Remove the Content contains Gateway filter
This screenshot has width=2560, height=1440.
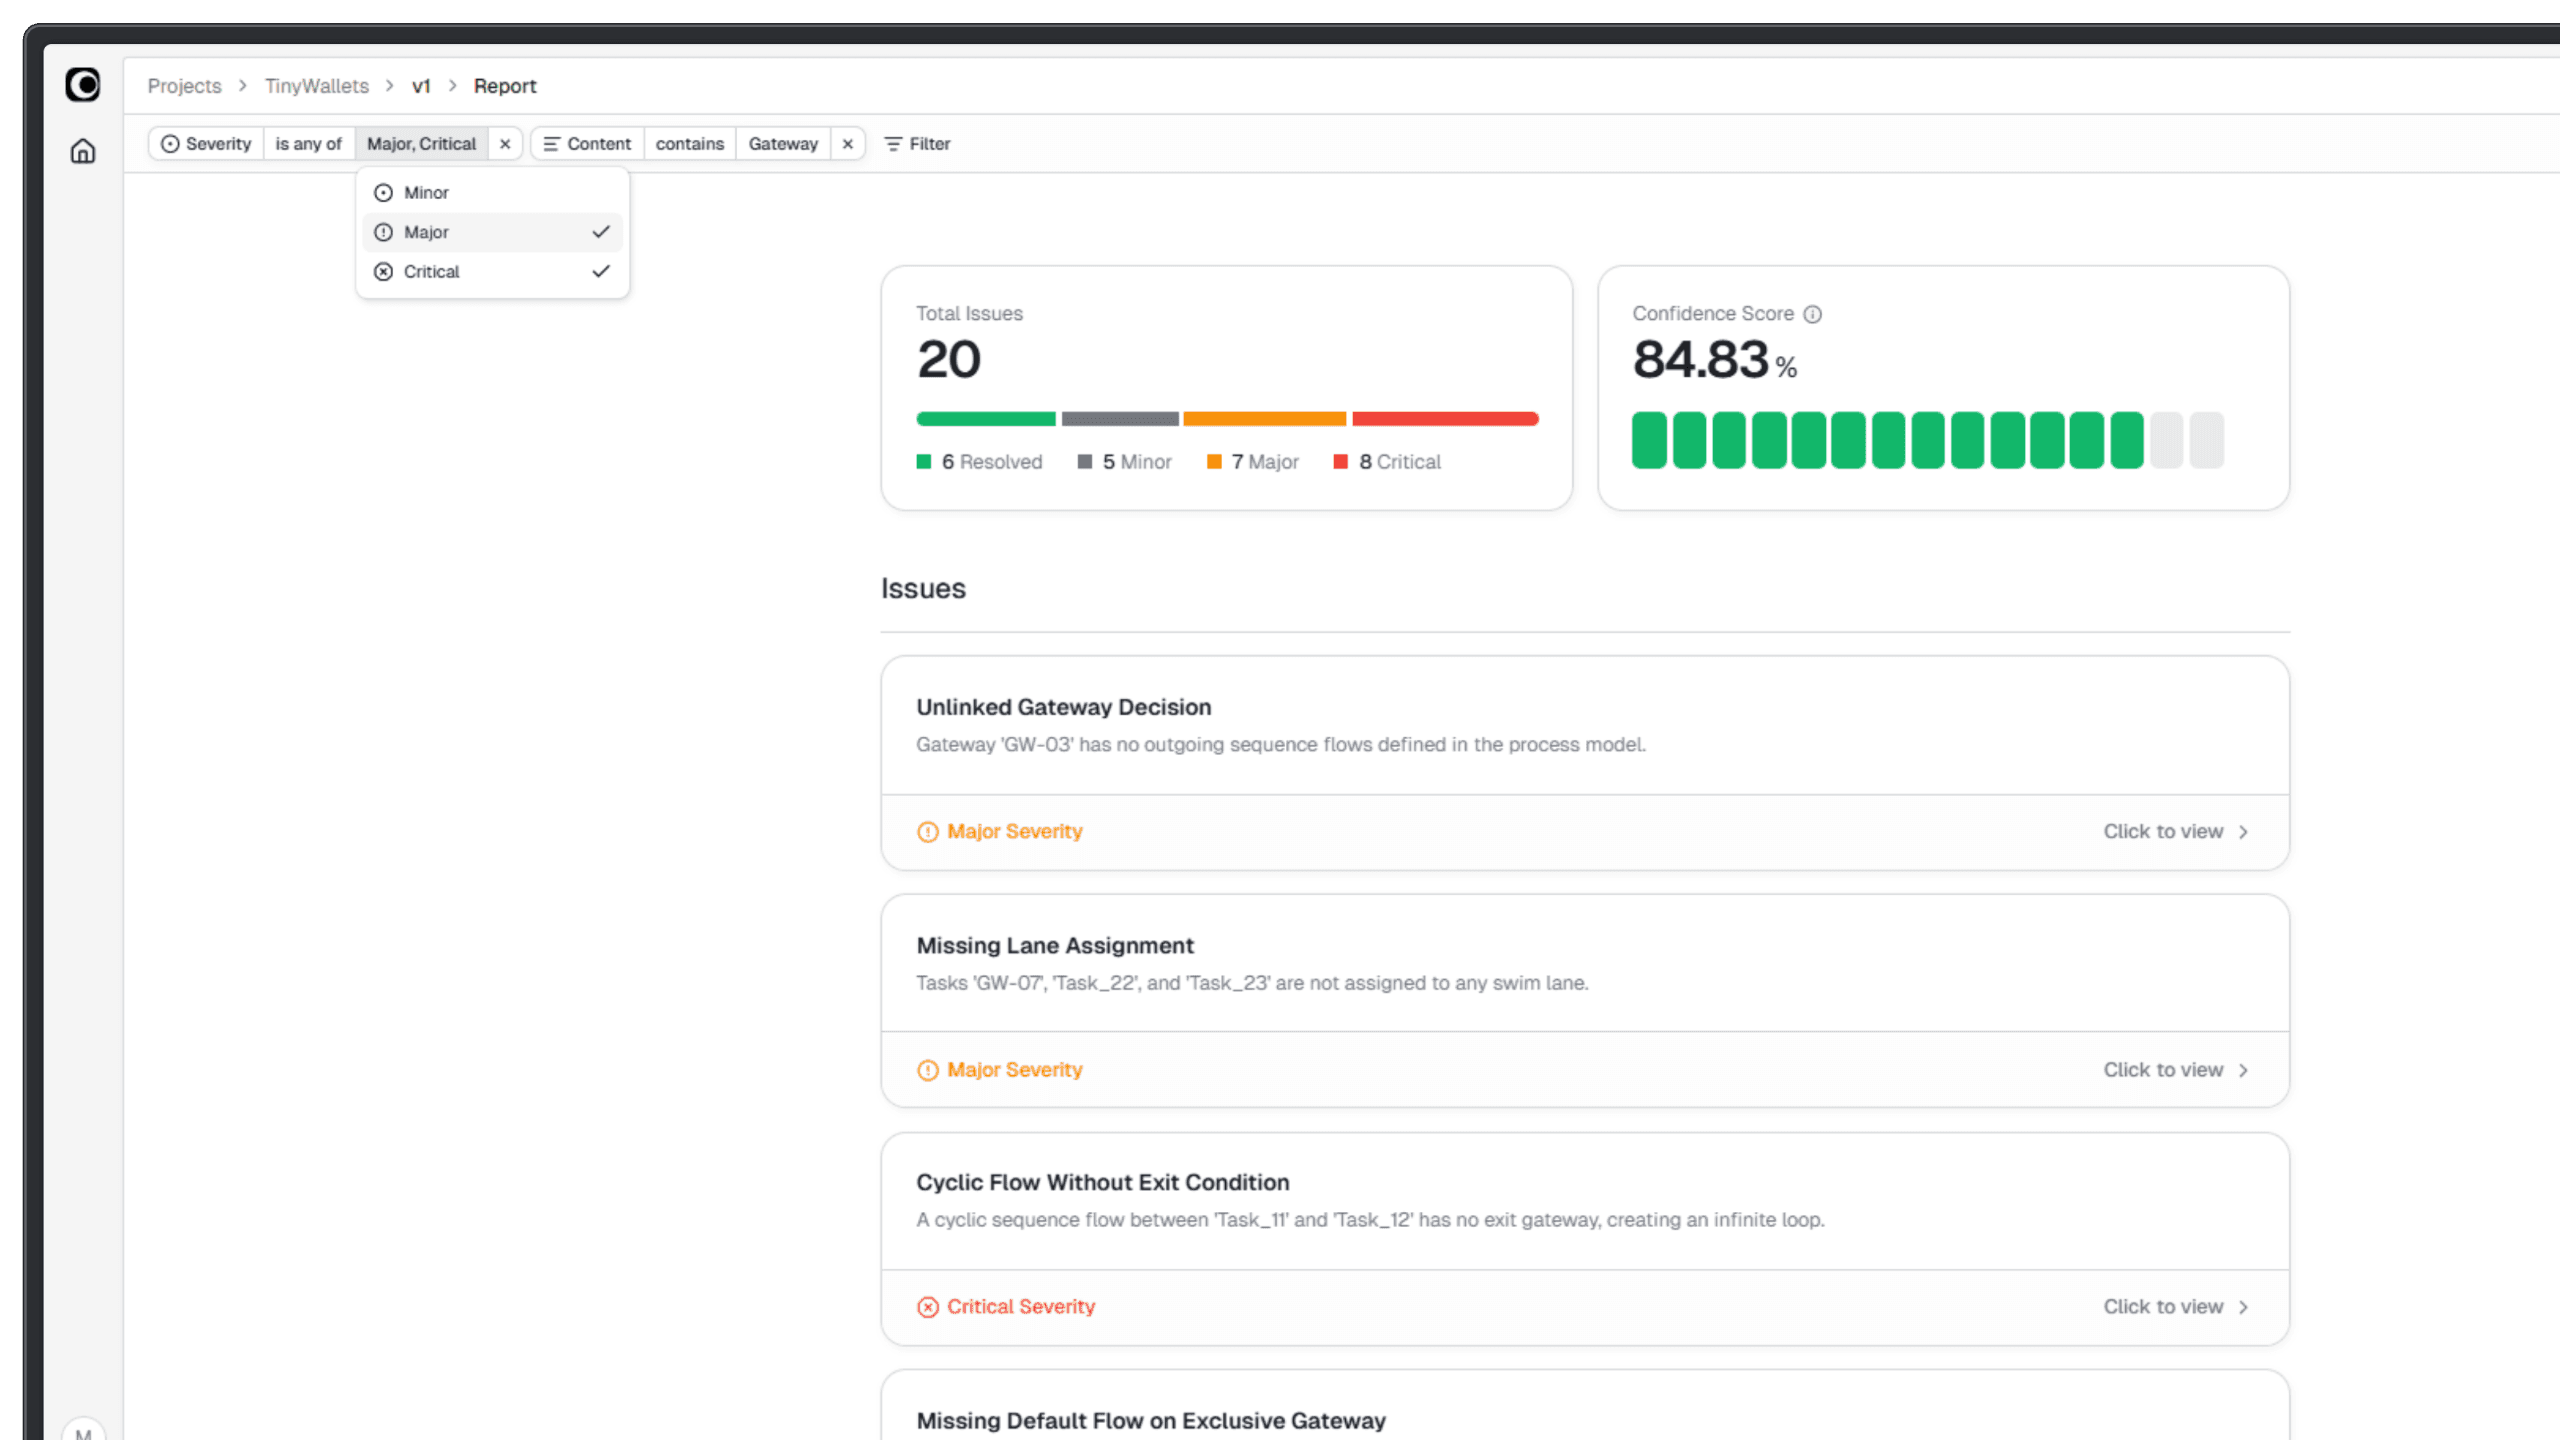[x=847, y=143]
